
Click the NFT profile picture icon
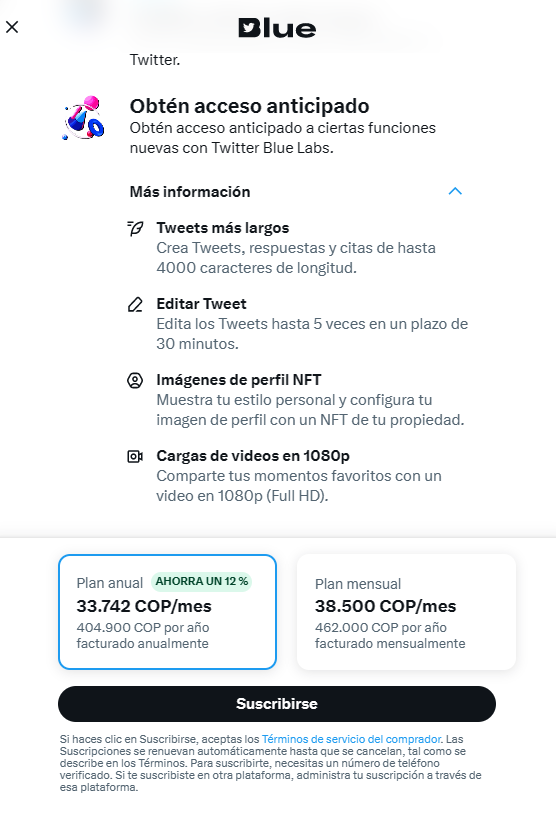(x=135, y=380)
